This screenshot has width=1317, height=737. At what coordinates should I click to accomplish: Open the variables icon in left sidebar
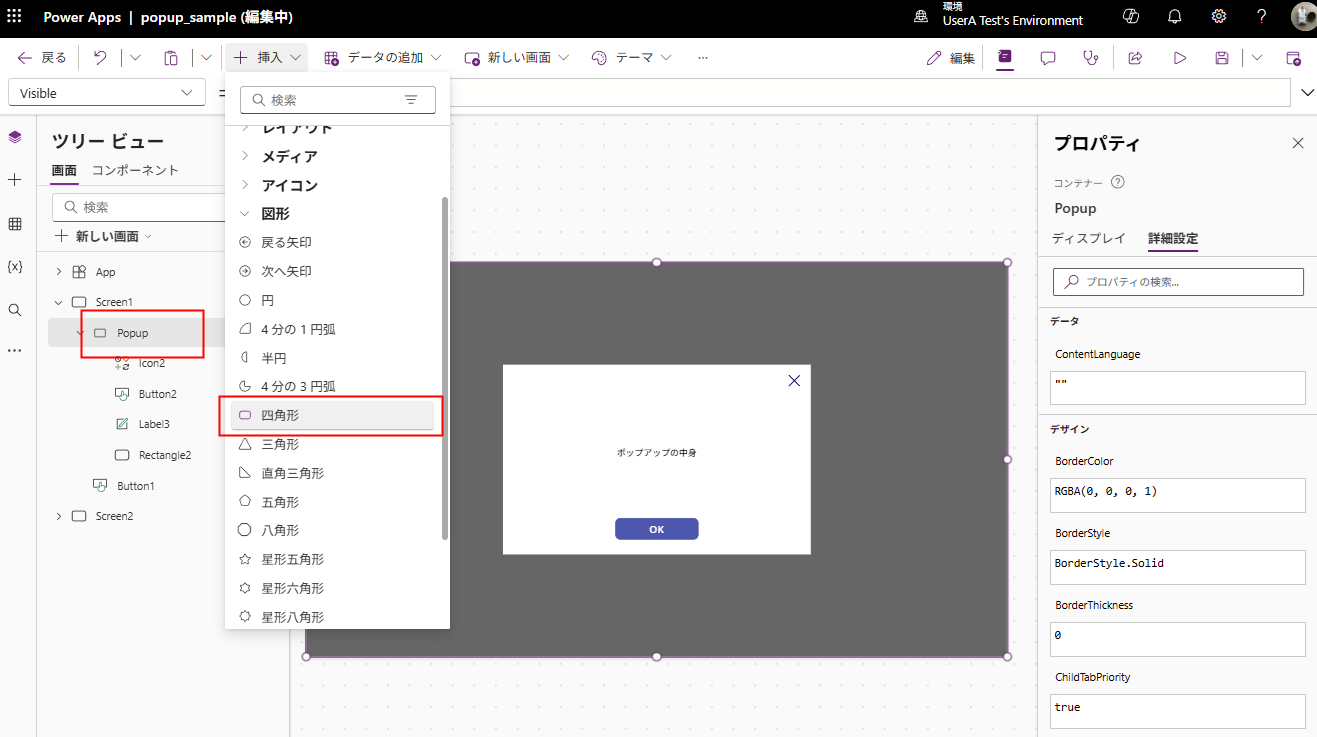(15, 266)
